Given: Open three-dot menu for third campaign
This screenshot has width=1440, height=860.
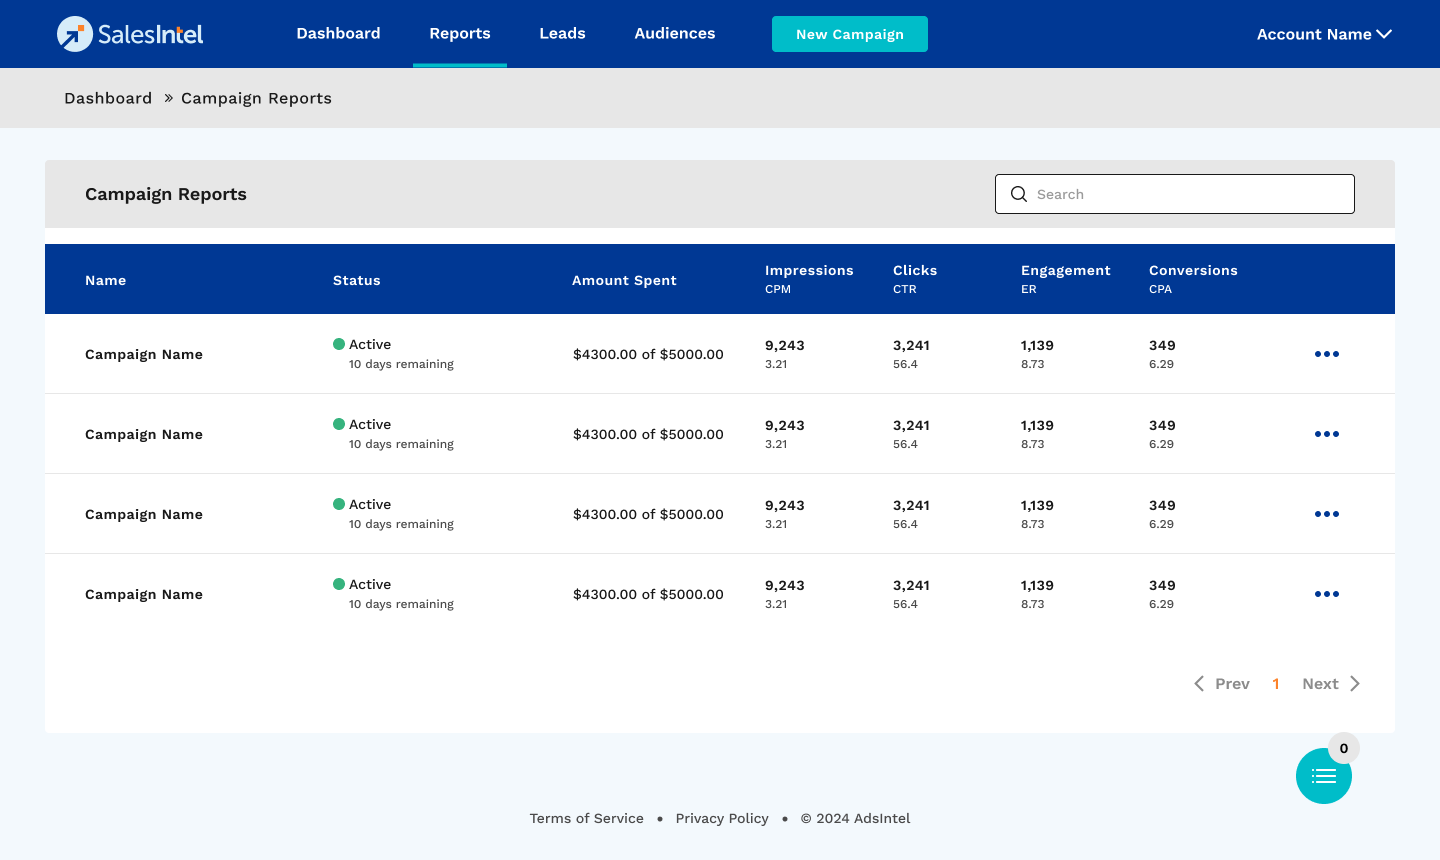Looking at the screenshot, I should point(1326,514).
